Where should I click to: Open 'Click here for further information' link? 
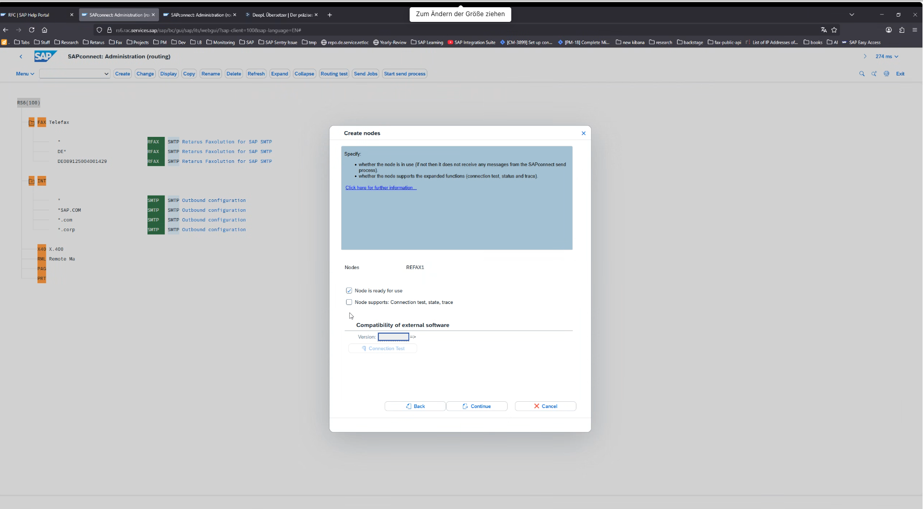coord(381,188)
